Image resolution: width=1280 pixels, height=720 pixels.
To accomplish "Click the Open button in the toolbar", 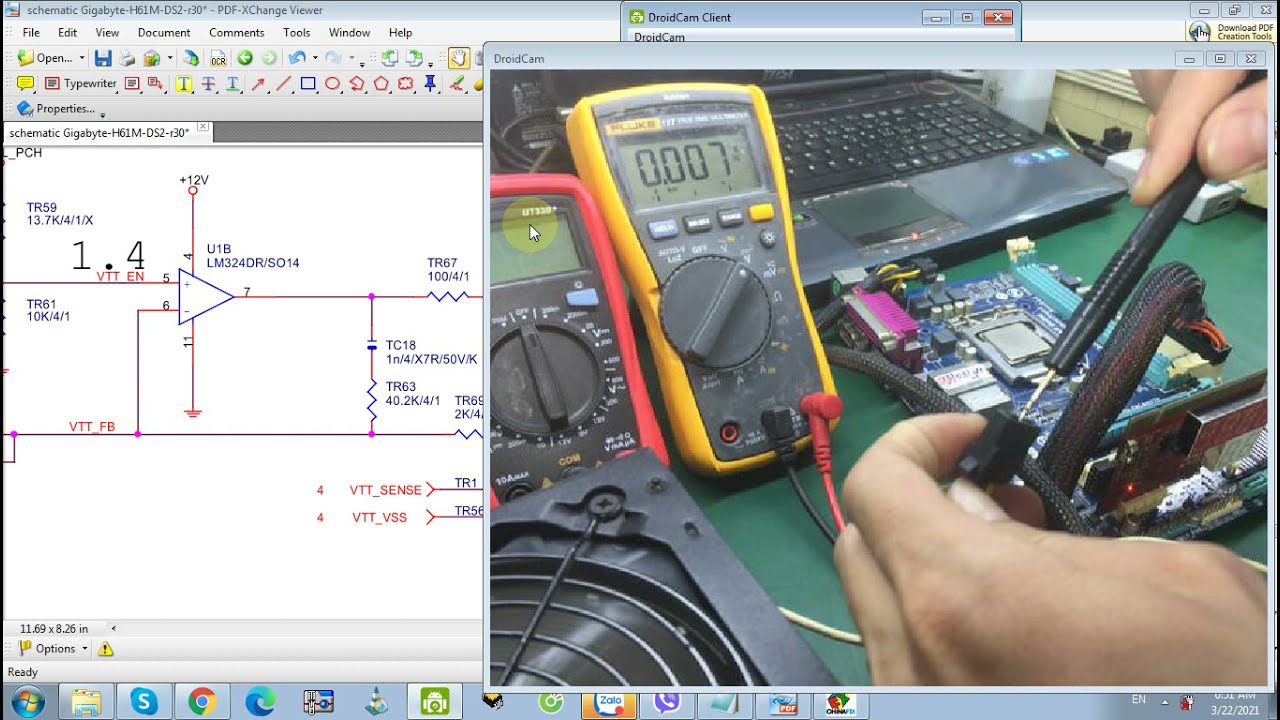I will pyautogui.click(x=45, y=58).
